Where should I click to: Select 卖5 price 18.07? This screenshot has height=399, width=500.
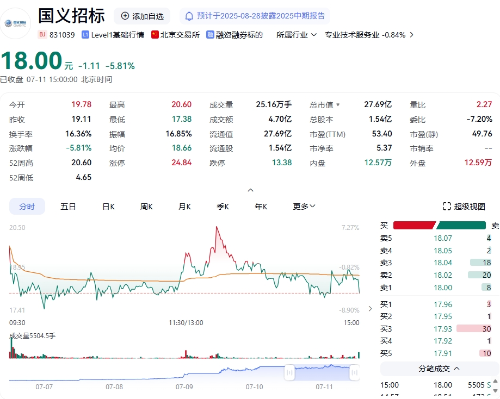click(443, 238)
